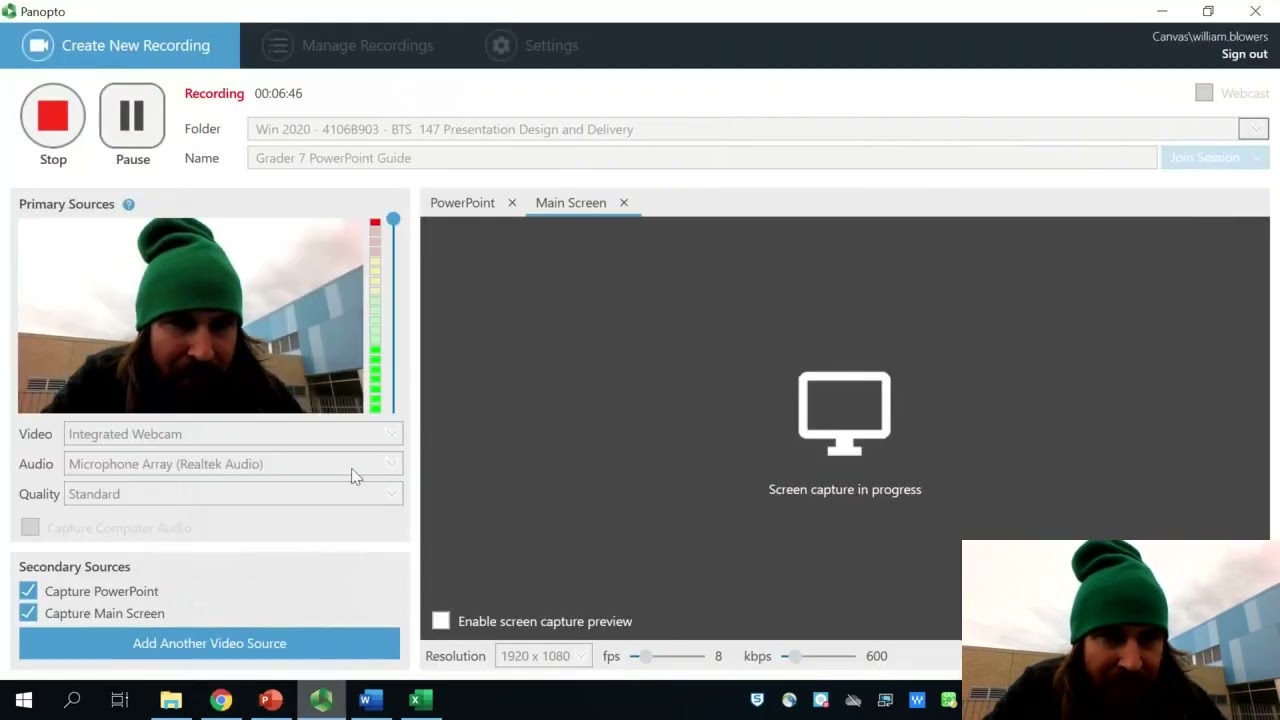Image resolution: width=1280 pixels, height=720 pixels.
Task: Click the Panopto taskbar icon
Action: click(x=321, y=700)
